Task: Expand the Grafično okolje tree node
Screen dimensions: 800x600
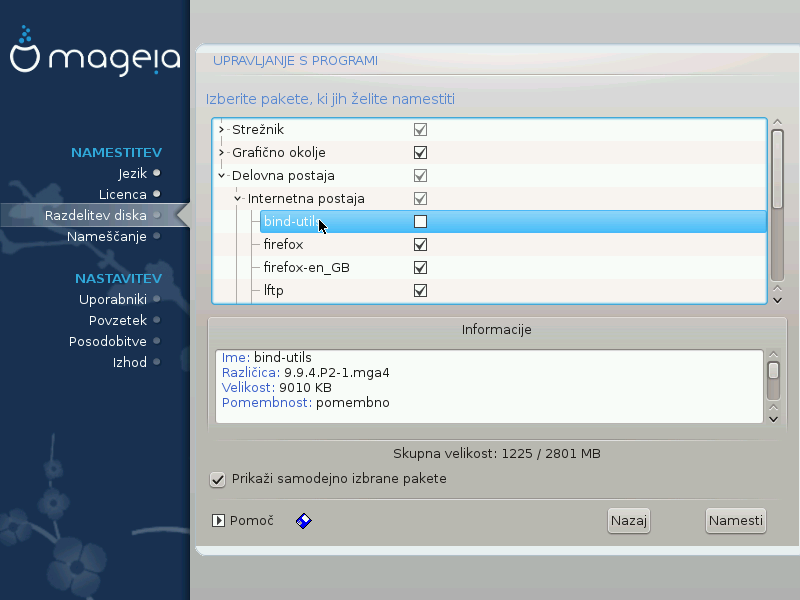Action: 221,153
